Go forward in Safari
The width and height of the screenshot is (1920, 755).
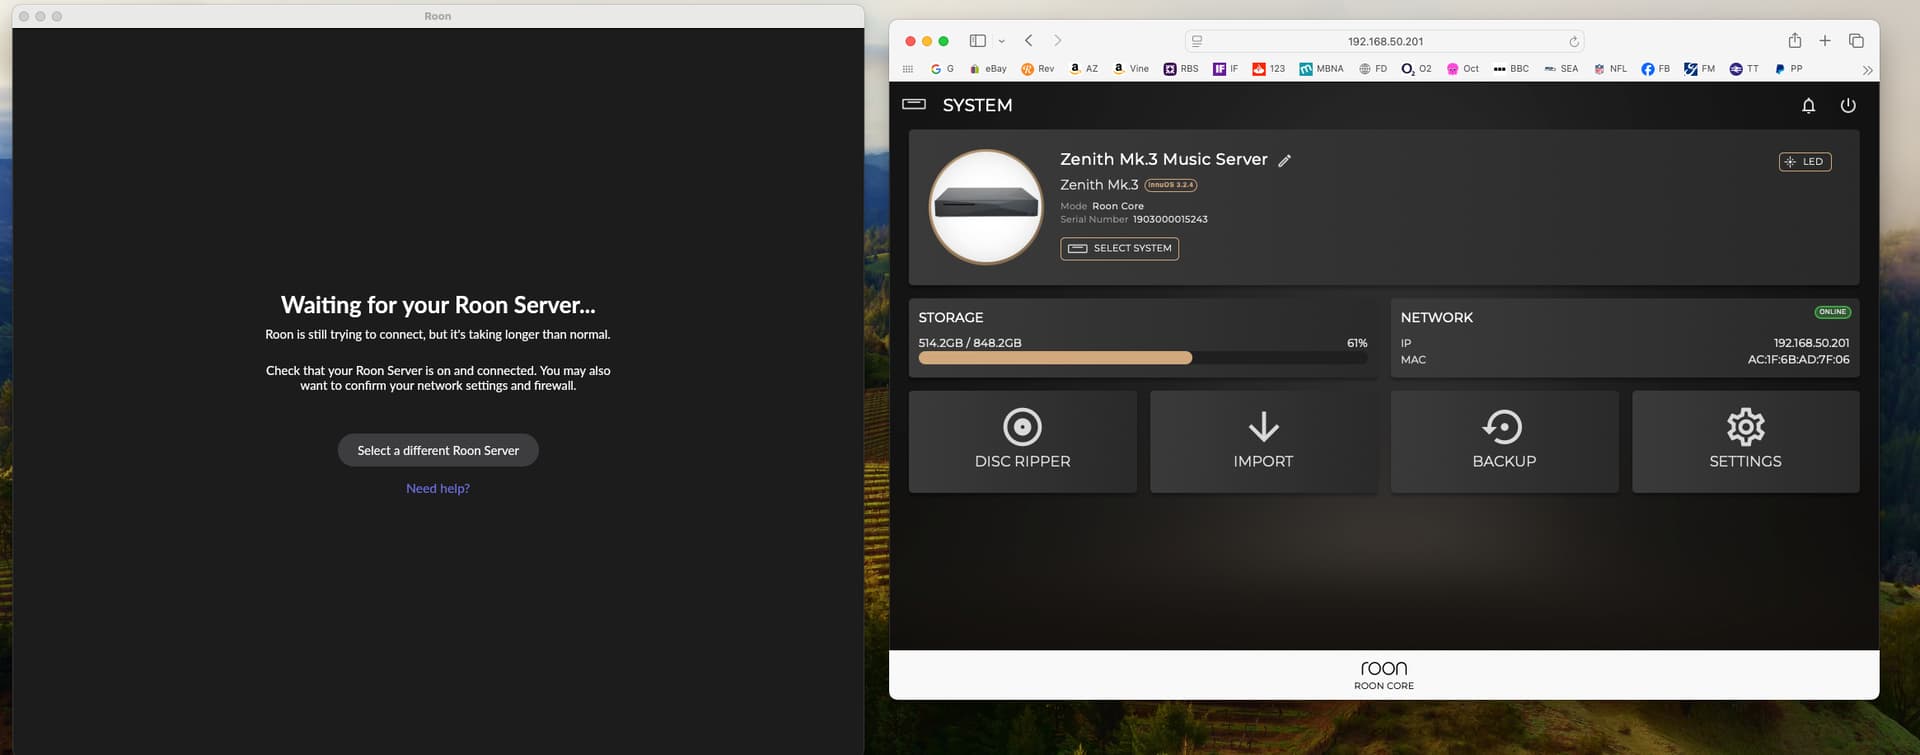point(1057,41)
